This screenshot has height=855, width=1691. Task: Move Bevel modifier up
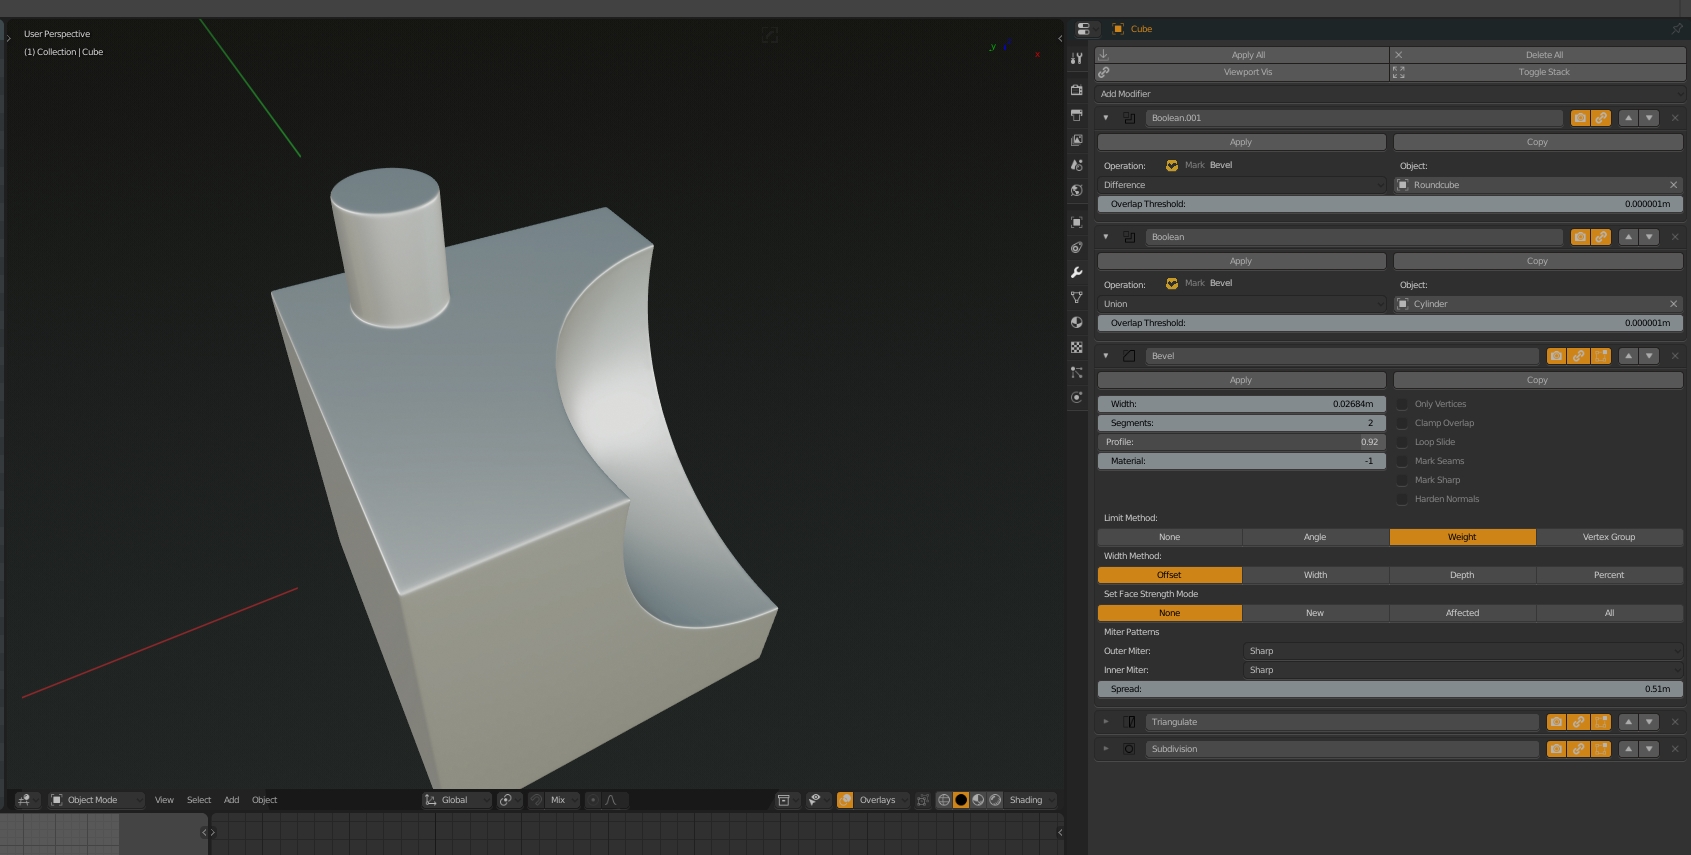pyautogui.click(x=1628, y=356)
